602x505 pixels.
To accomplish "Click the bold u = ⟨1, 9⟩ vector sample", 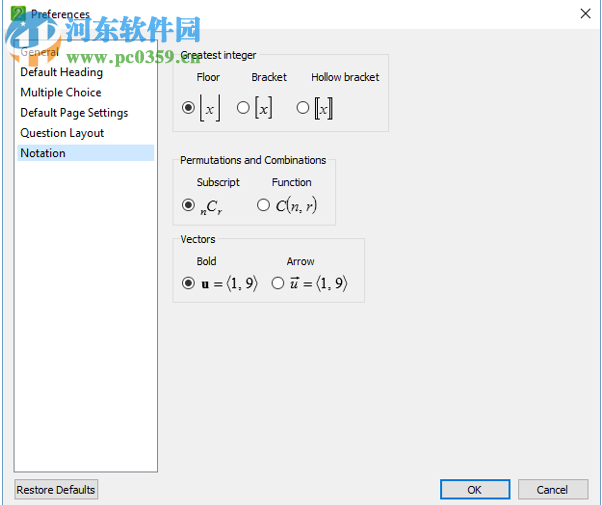I will click(x=229, y=283).
